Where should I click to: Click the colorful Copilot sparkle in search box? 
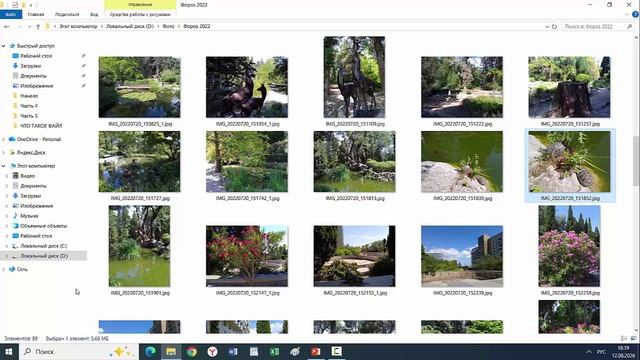[x=122, y=351]
